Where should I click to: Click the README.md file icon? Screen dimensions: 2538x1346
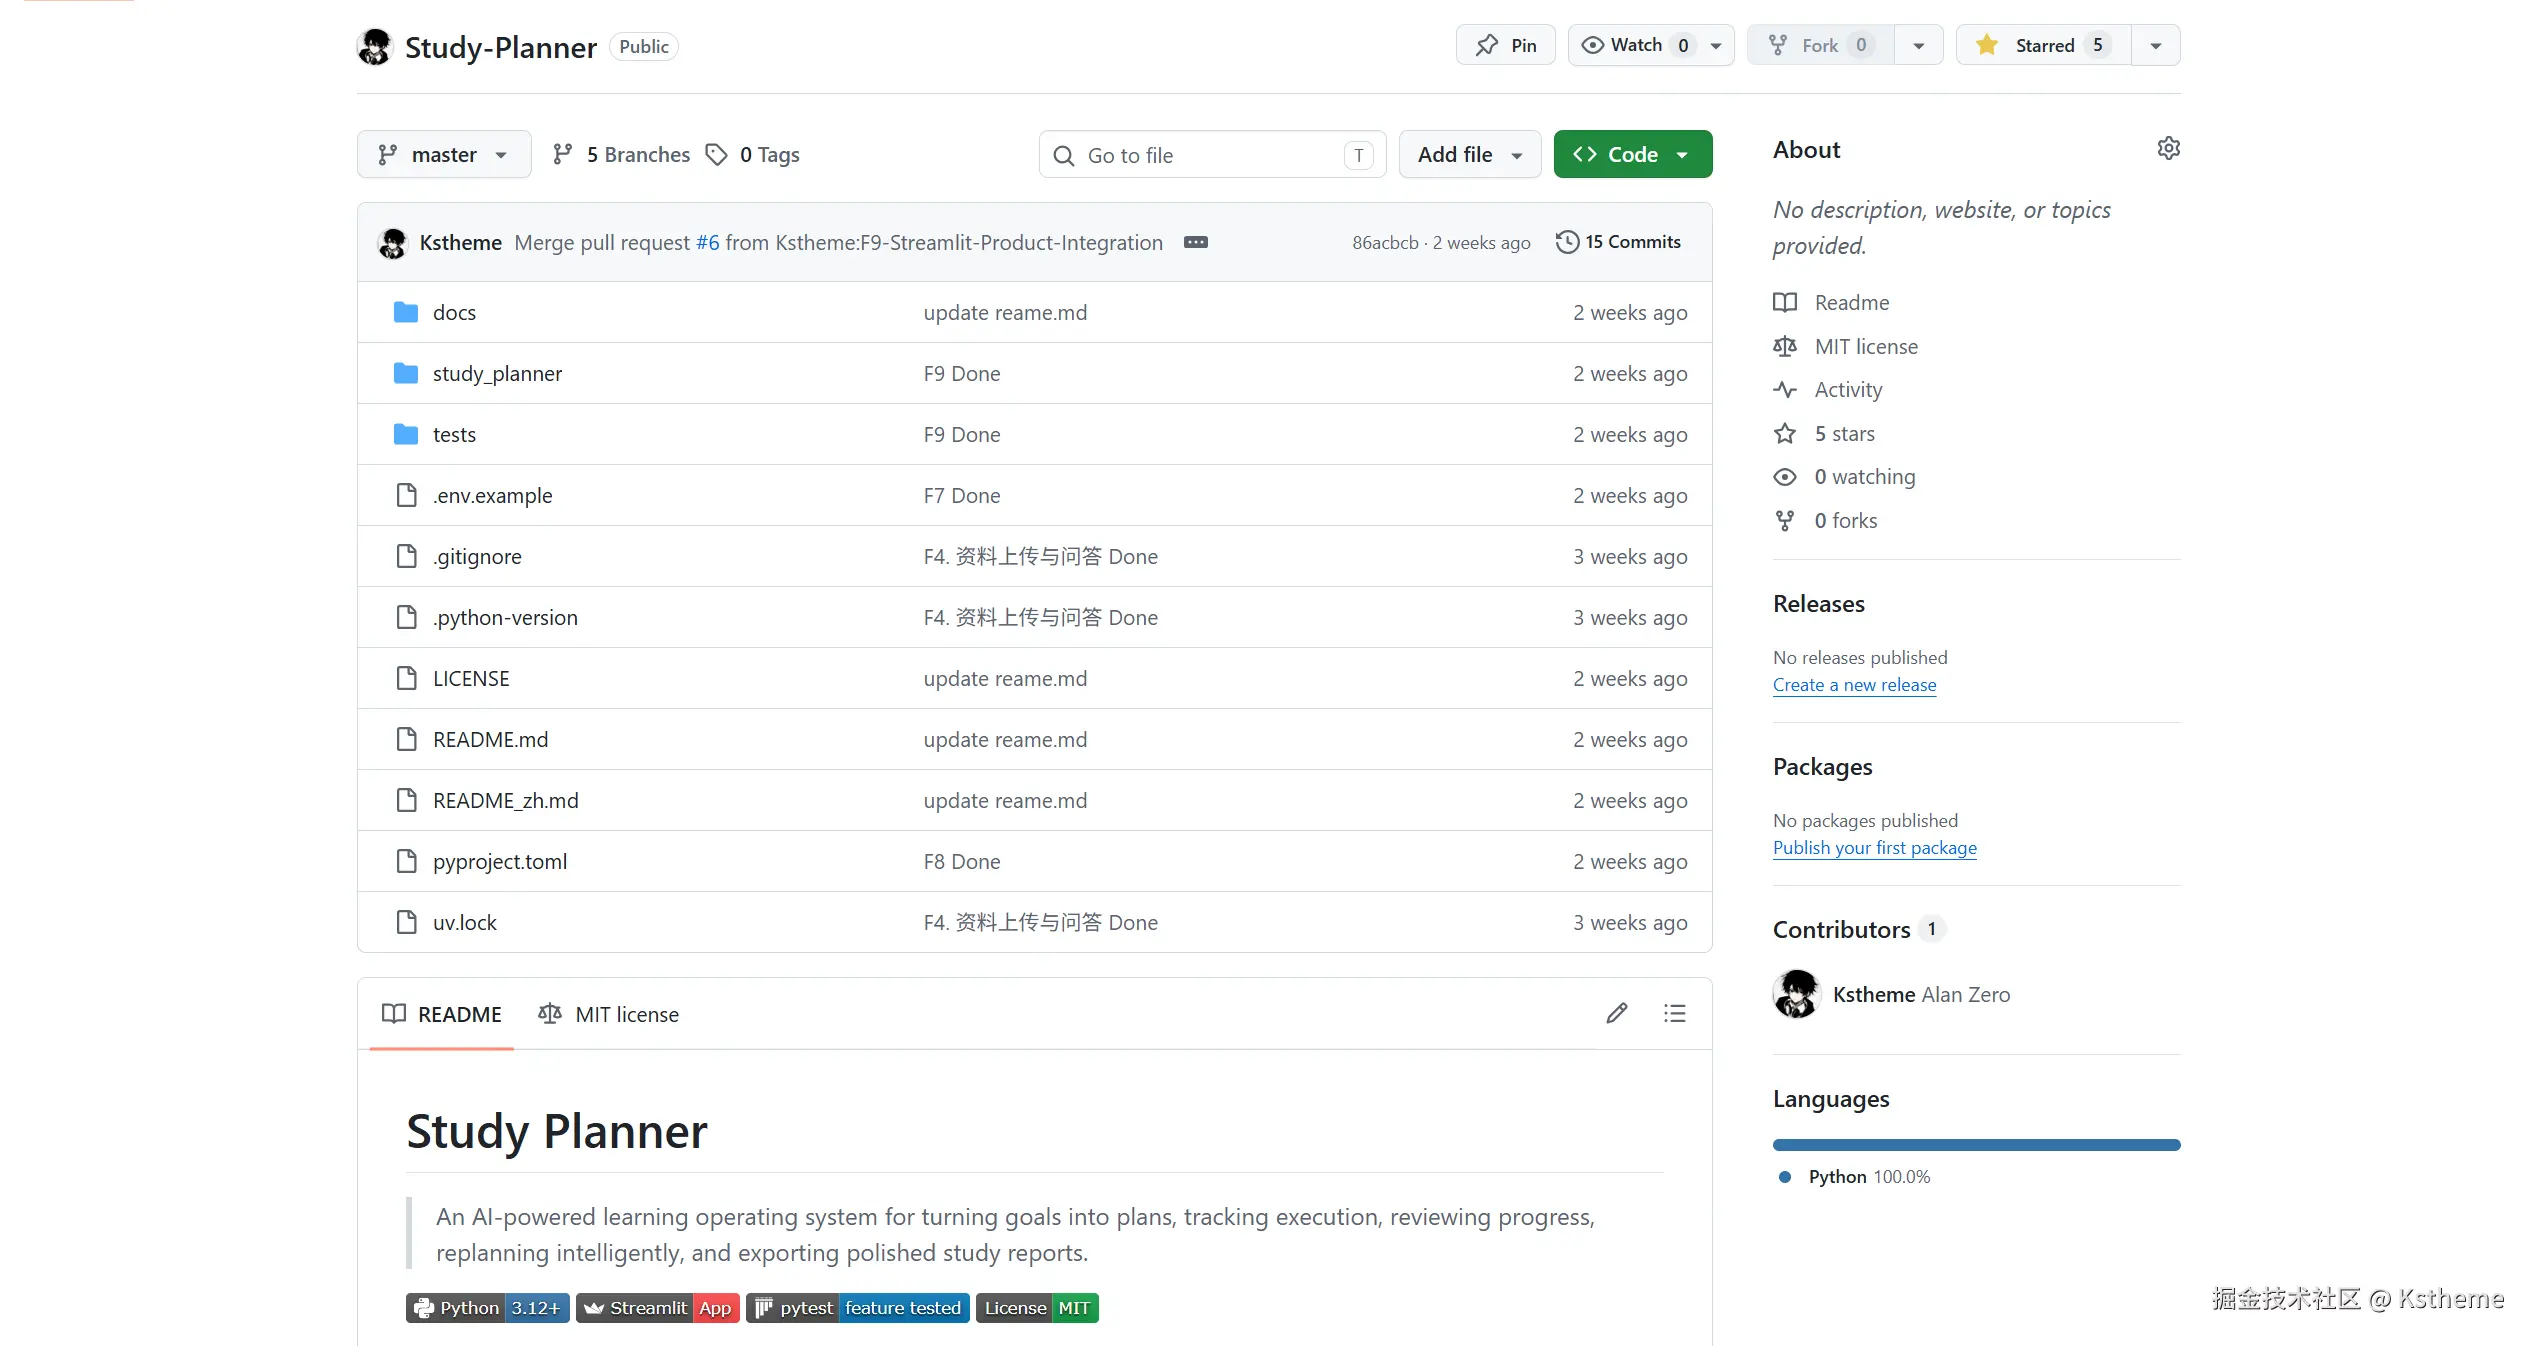(406, 740)
